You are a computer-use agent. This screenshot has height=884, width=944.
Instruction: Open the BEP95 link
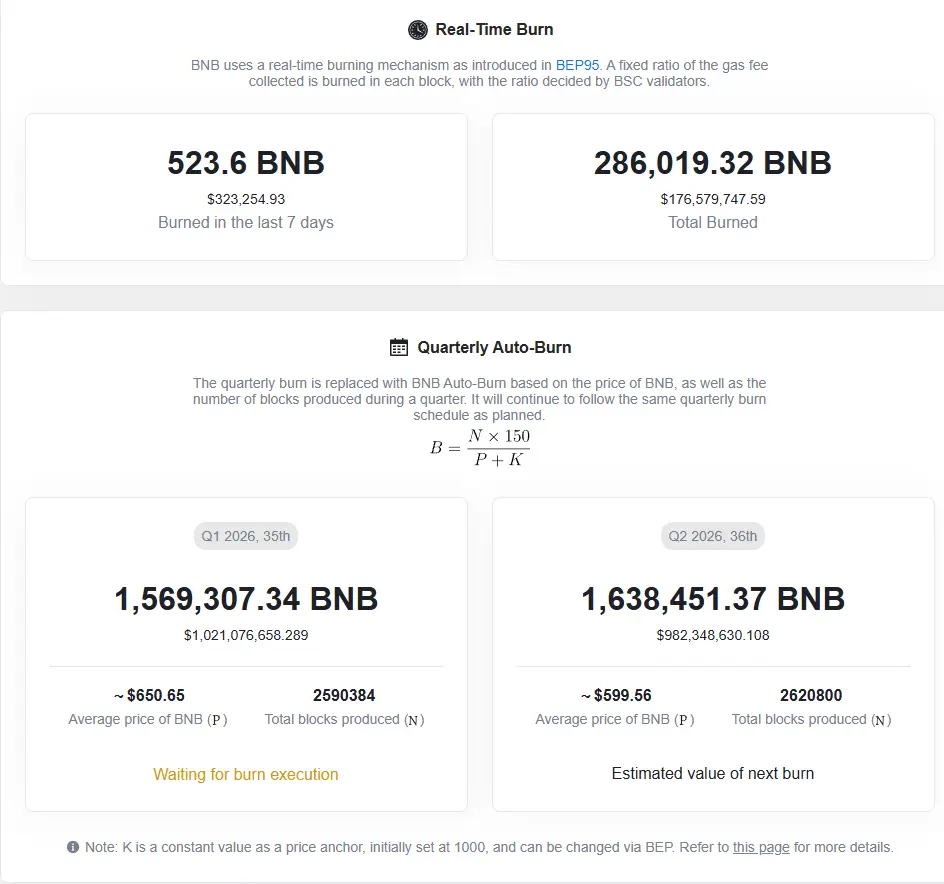(577, 65)
